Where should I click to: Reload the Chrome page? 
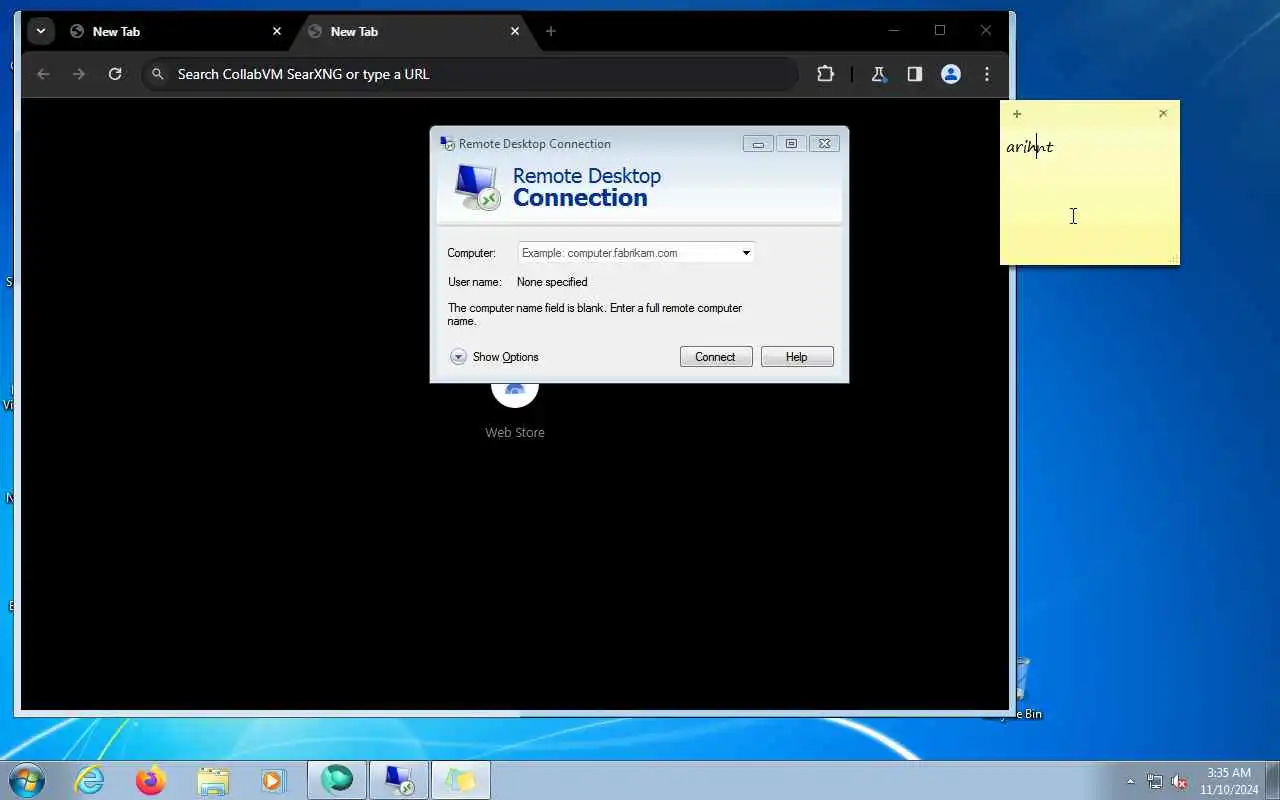tap(115, 74)
